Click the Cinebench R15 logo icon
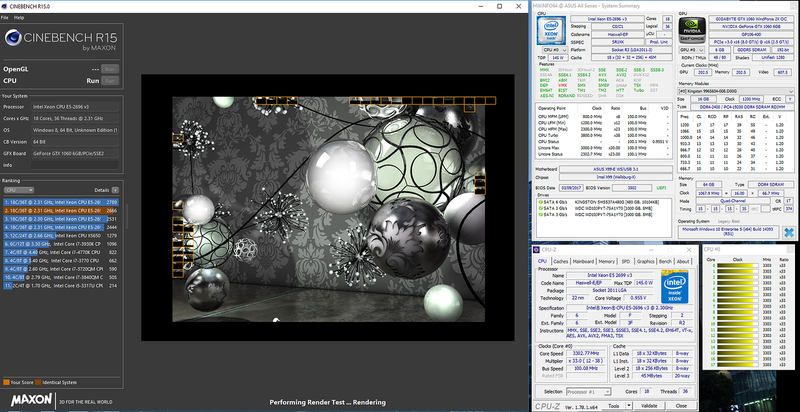800x412 pixels. pos(13,38)
